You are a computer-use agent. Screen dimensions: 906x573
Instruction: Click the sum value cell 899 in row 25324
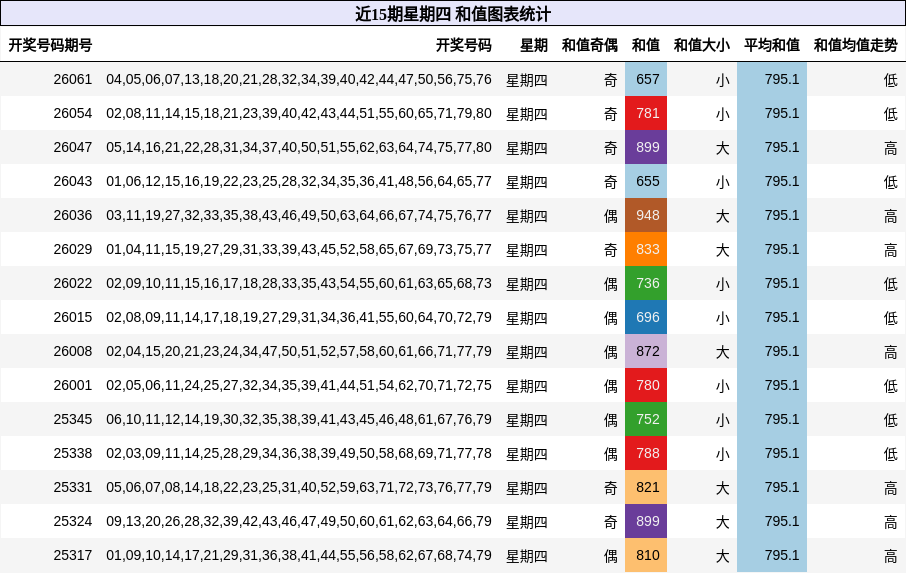coord(646,522)
